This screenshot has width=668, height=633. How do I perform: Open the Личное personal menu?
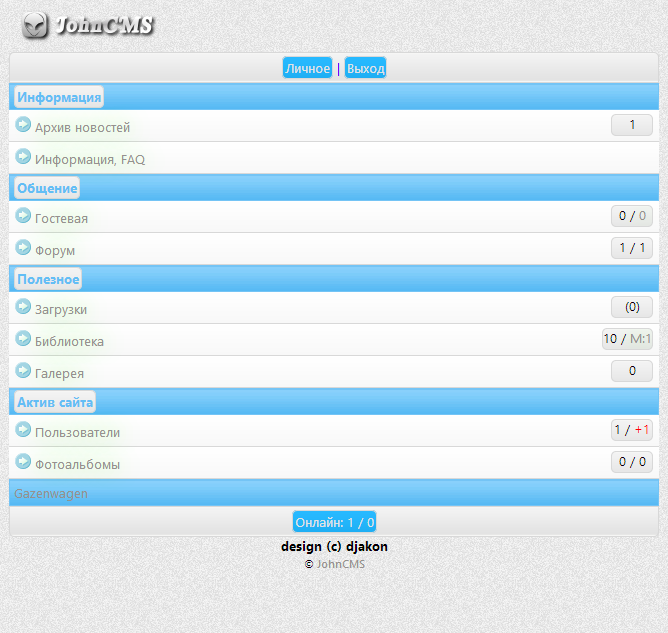307,68
